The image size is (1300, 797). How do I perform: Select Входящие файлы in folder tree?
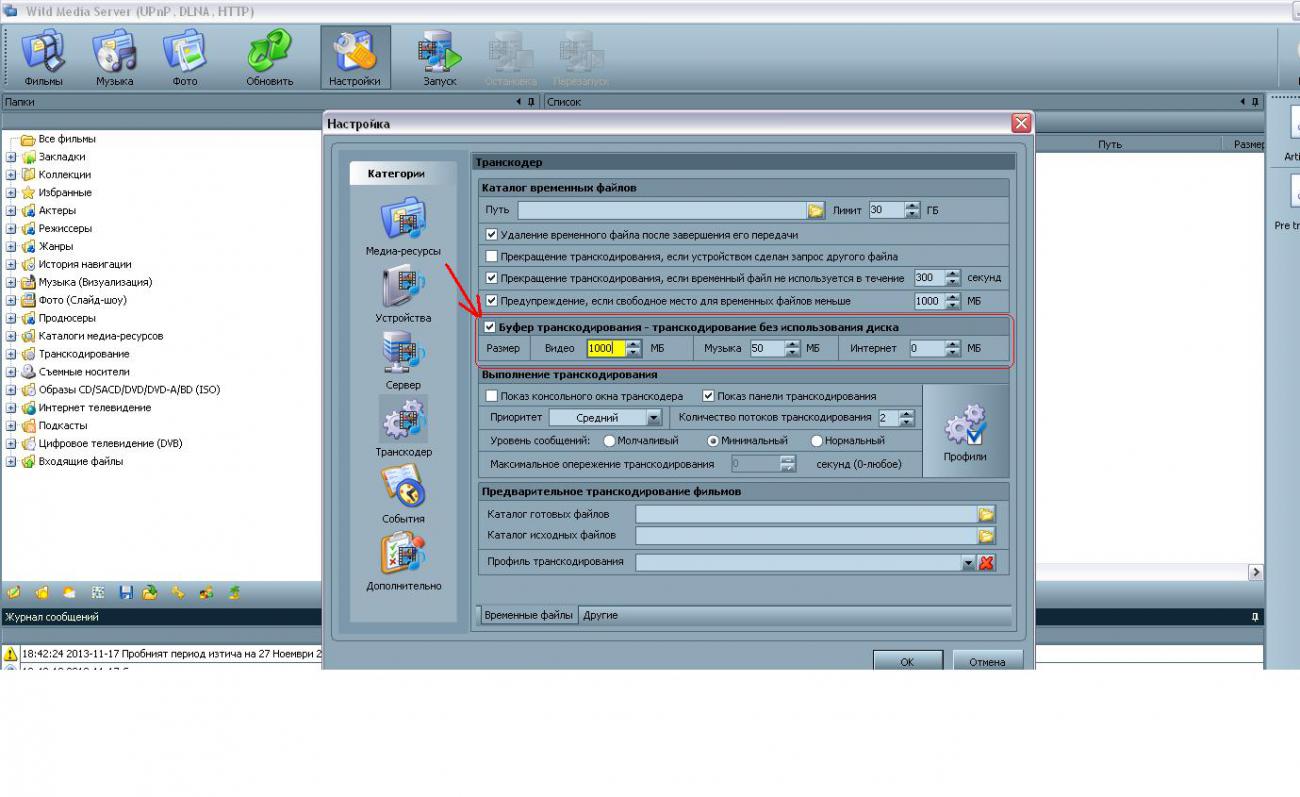tap(80, 462)
